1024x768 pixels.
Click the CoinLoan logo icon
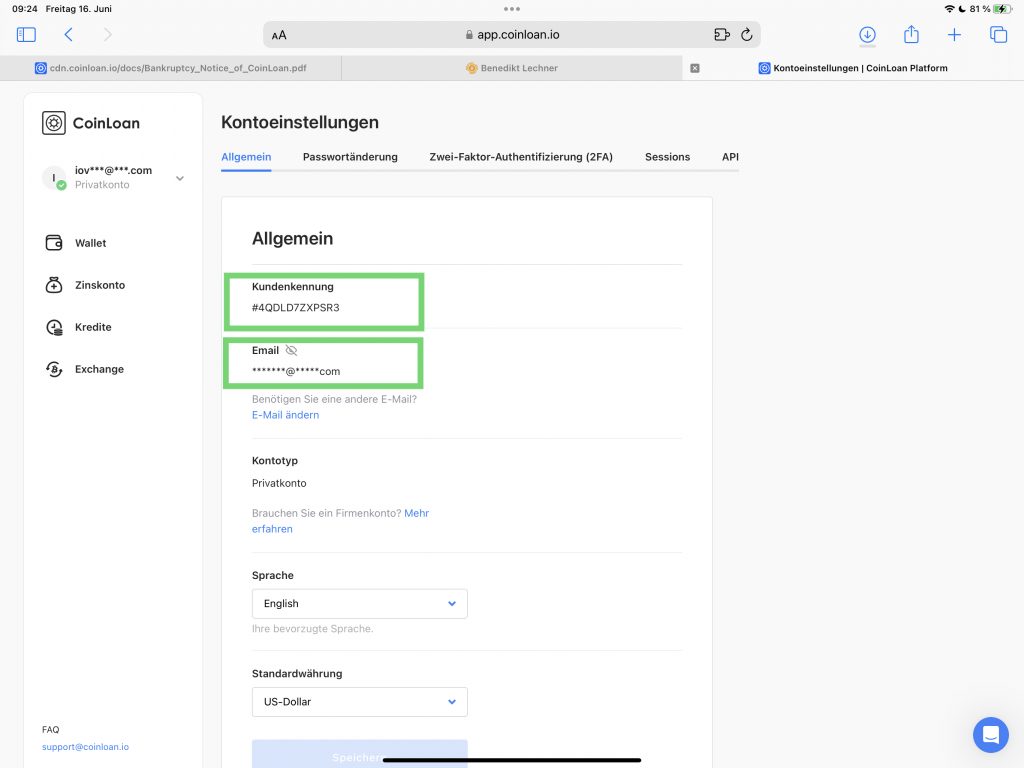pos(54,123)
